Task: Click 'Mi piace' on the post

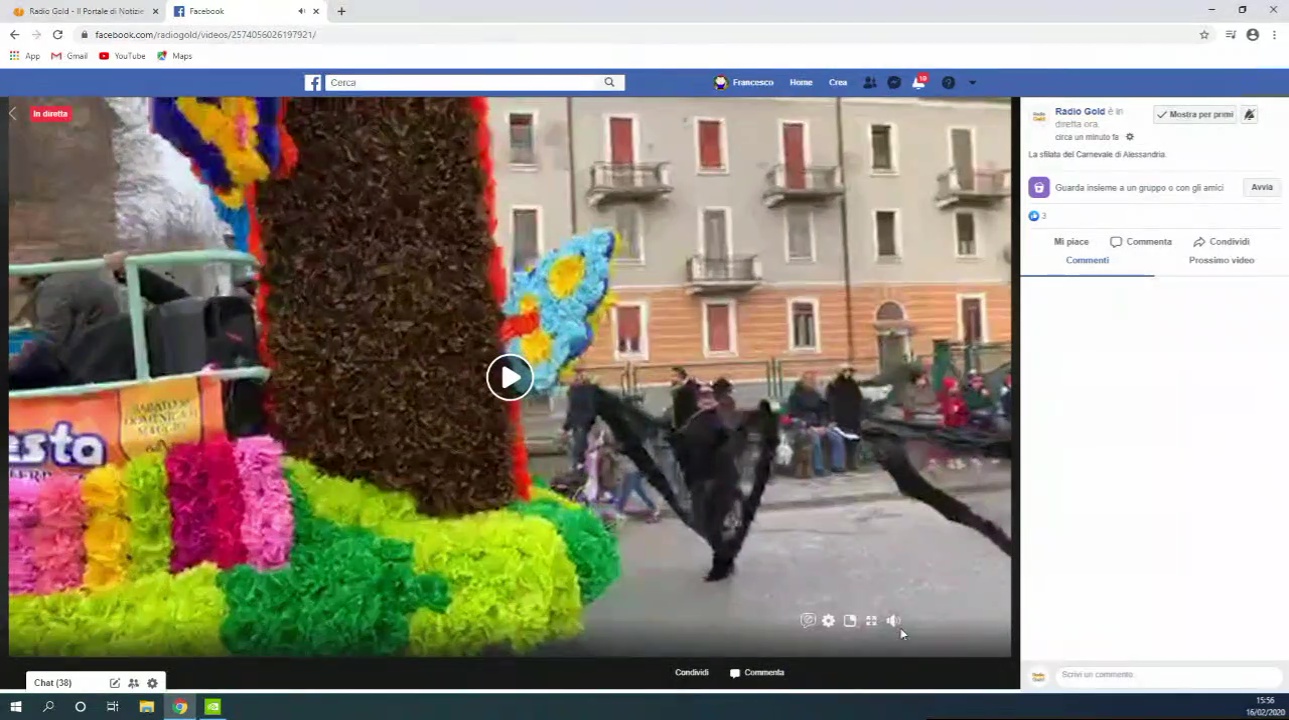Action: point(1071,242)
